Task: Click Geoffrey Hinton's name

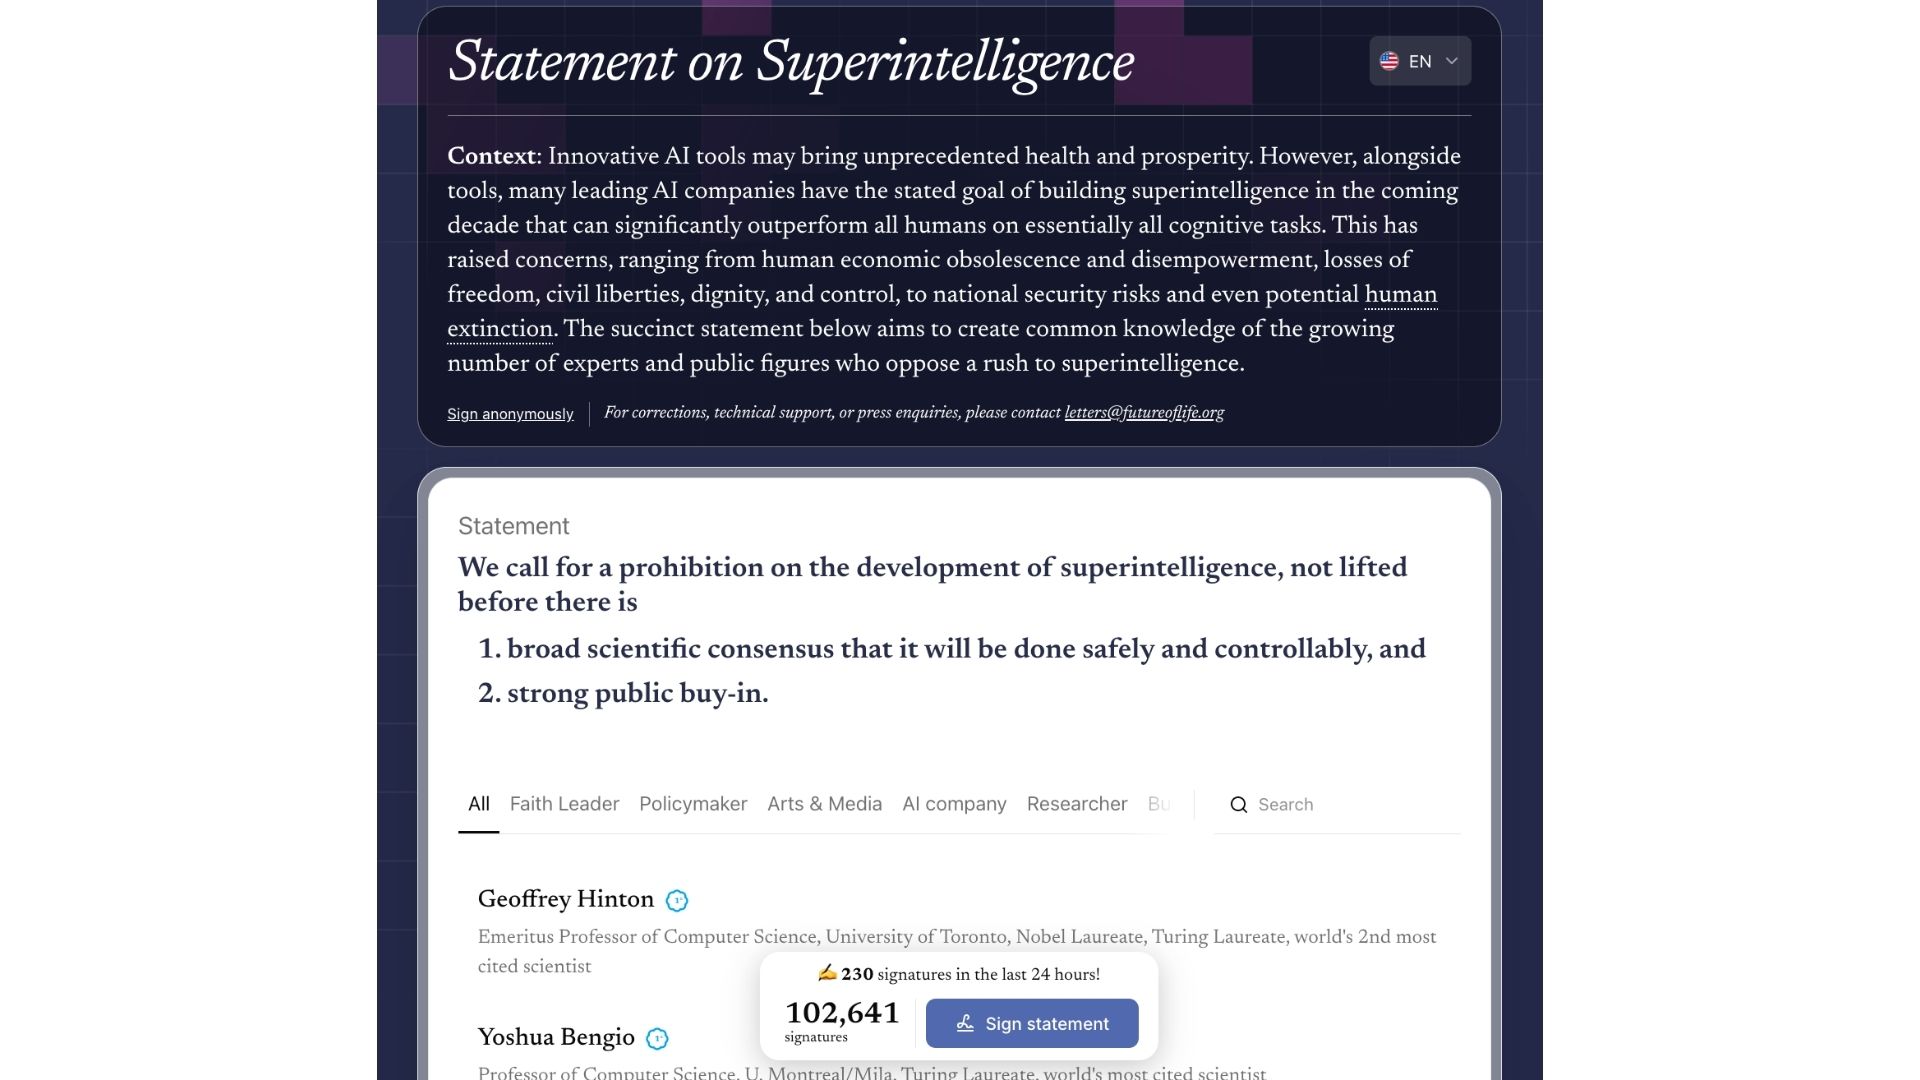Action: click(566, 899)
